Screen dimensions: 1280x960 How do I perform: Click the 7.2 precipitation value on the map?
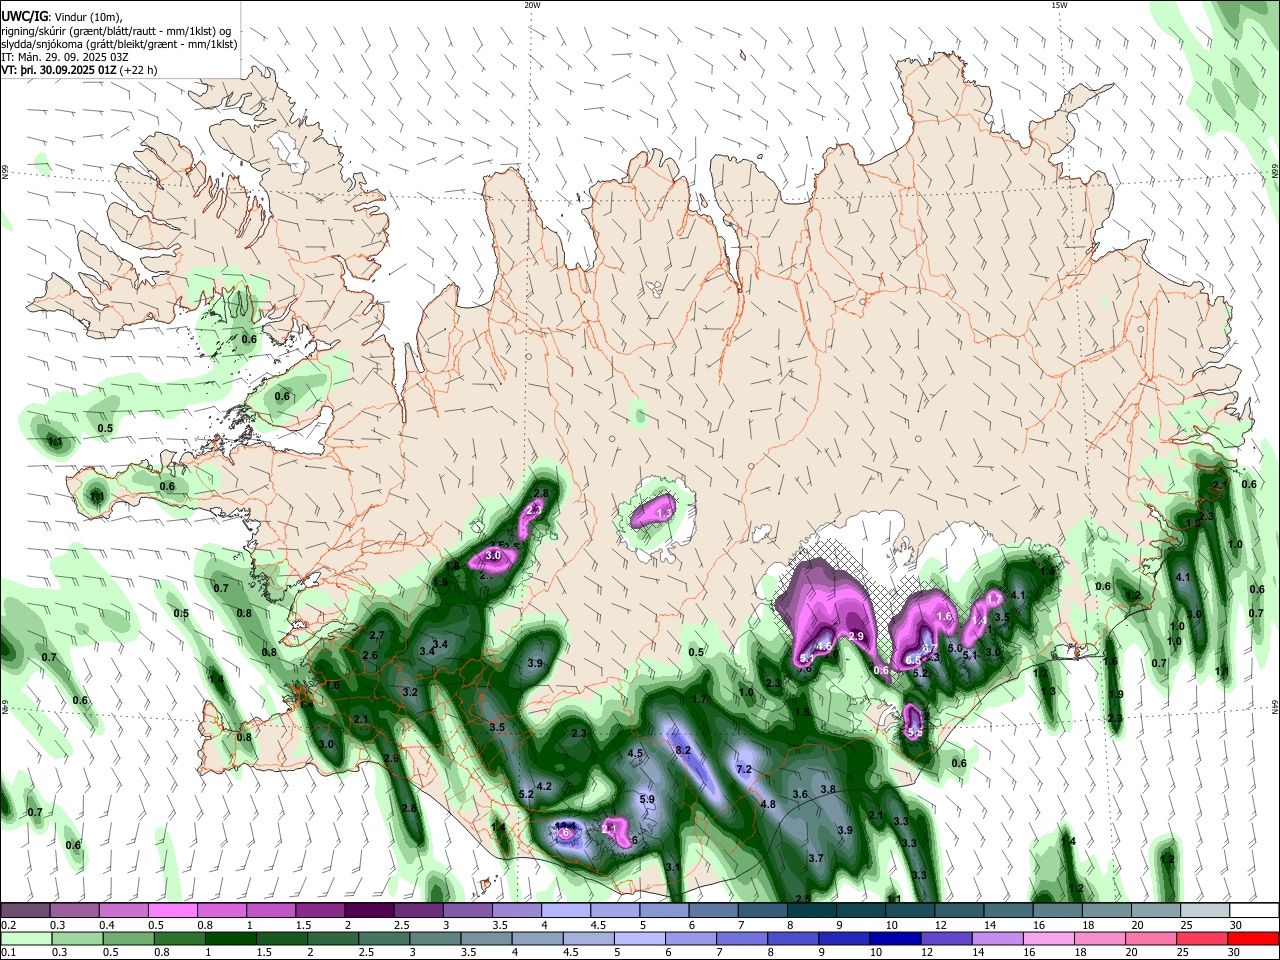[743, 769]
